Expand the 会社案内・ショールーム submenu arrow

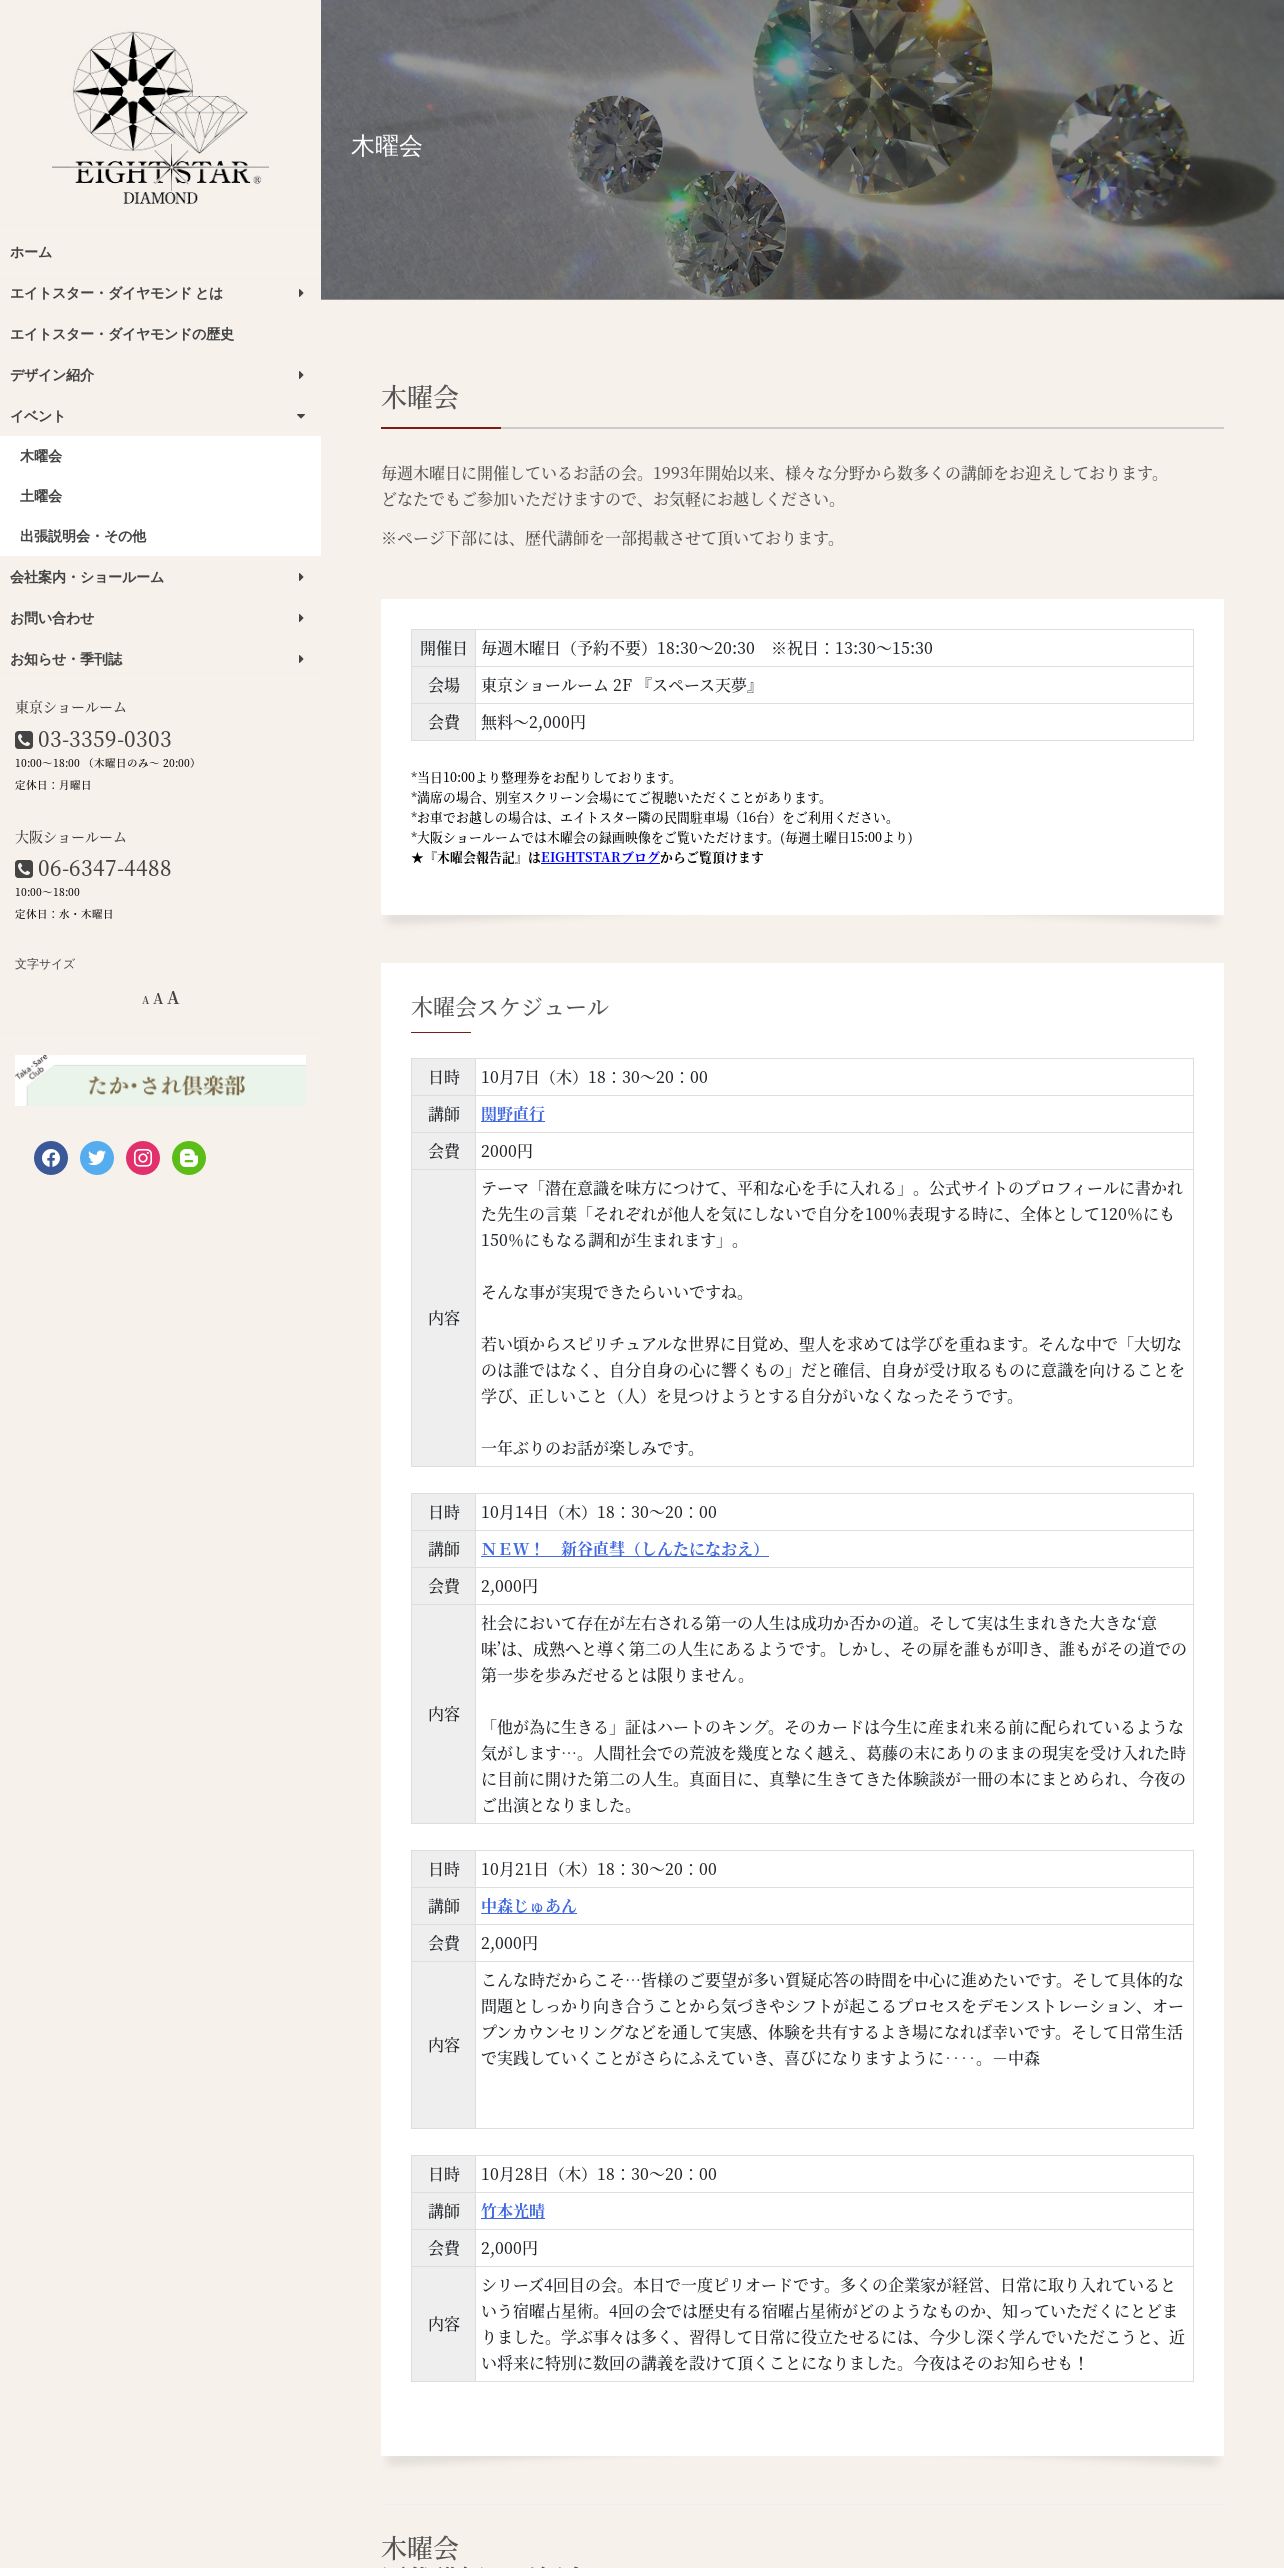point(301,577)
